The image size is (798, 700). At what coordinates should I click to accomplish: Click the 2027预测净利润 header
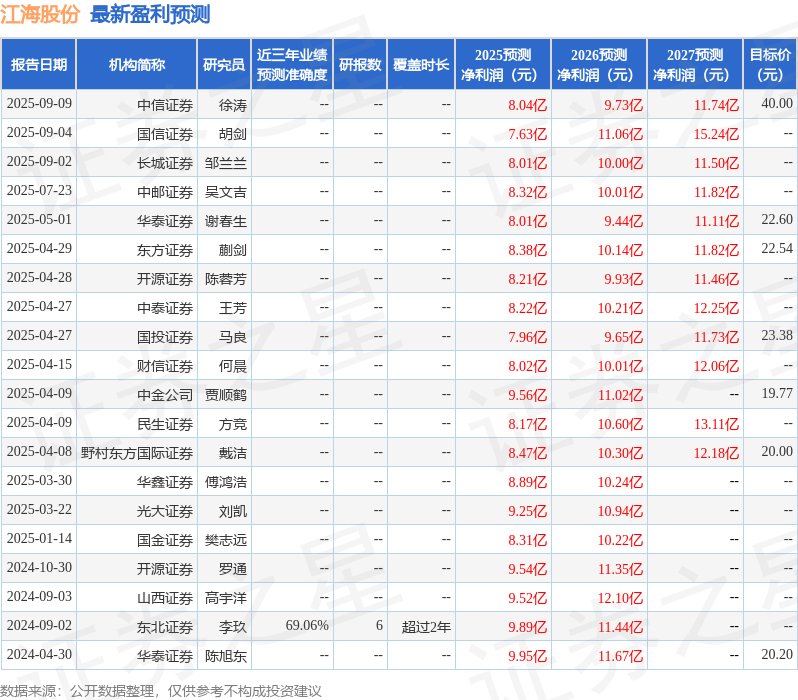pyautogui.click(x=695, y=65)
